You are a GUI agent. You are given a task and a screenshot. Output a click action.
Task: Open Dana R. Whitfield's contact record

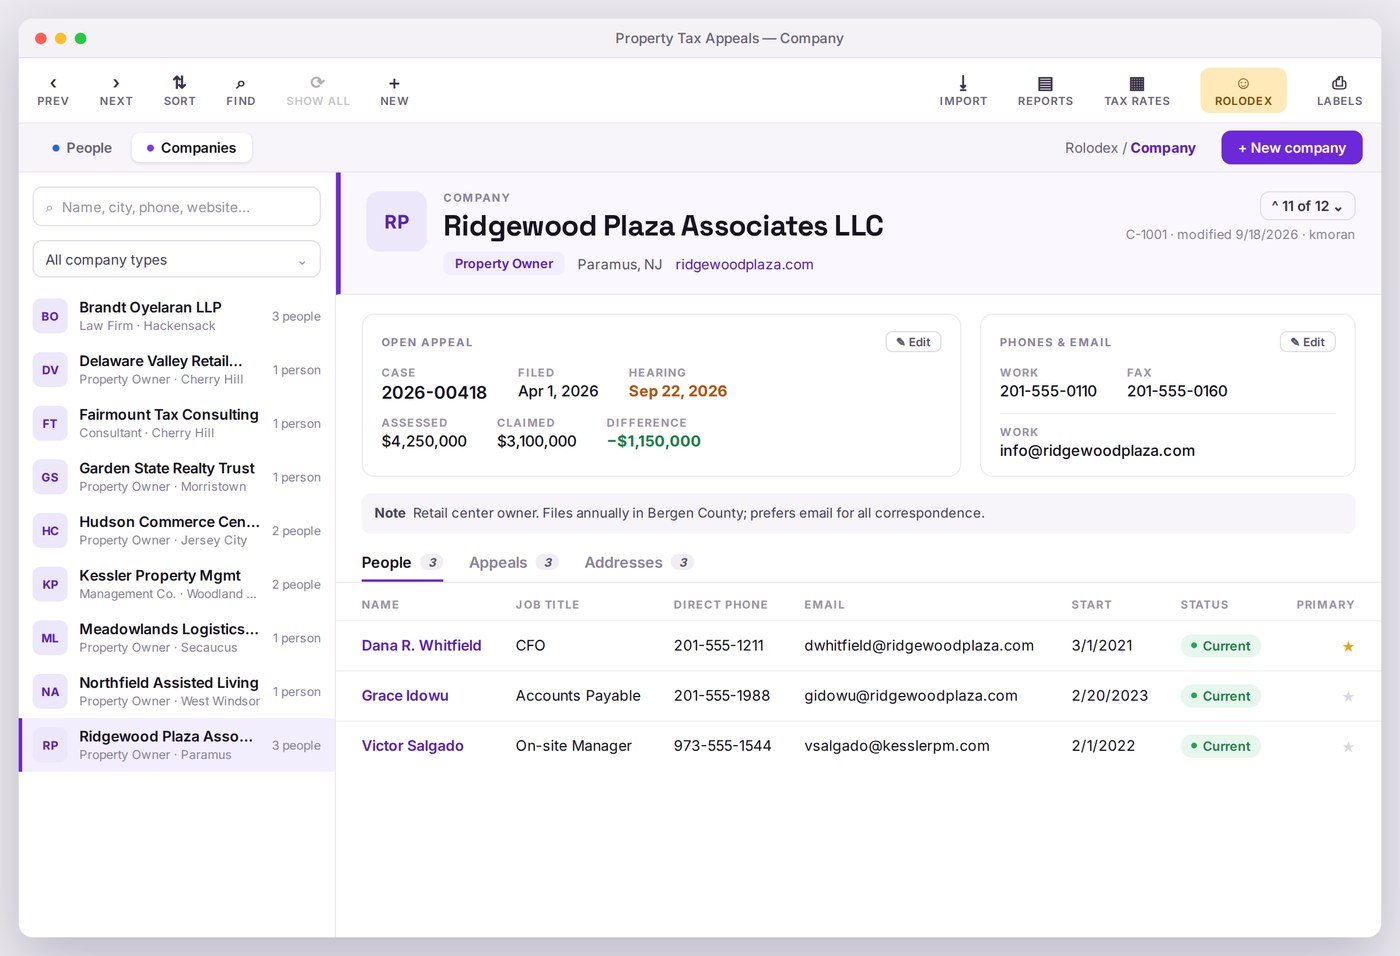421,646
